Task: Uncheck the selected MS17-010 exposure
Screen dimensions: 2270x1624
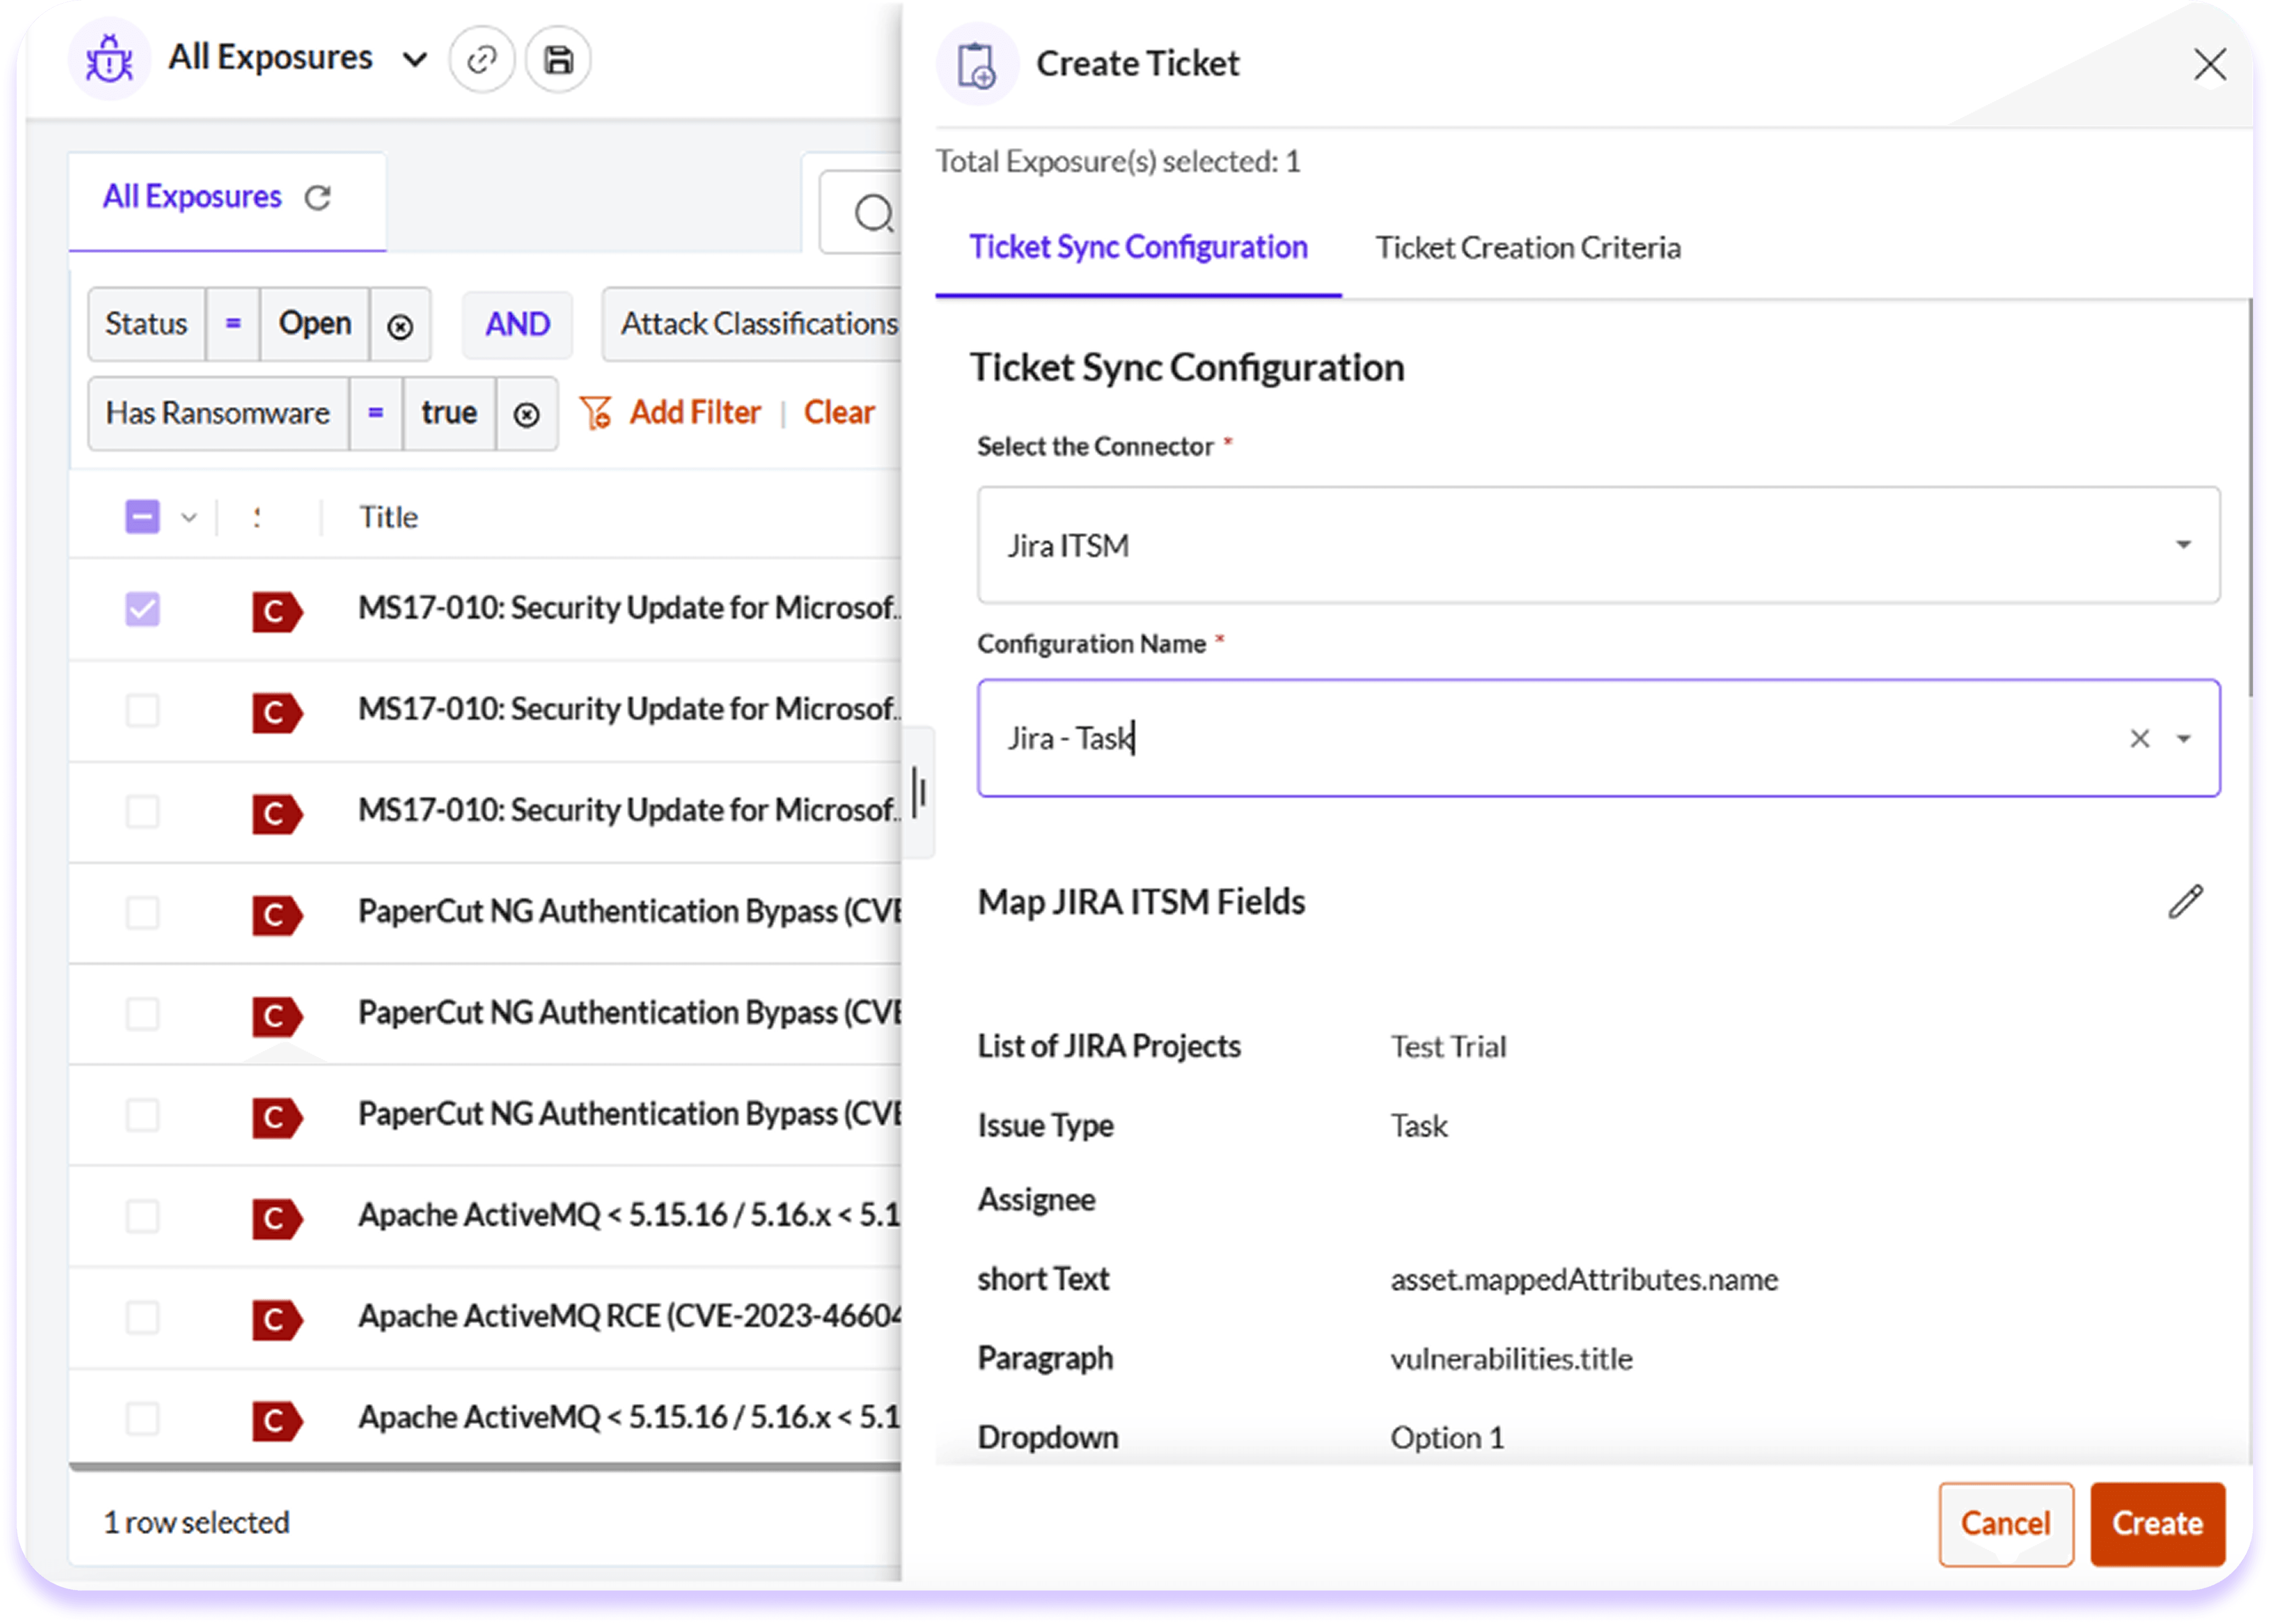Action: pos(142,609)
